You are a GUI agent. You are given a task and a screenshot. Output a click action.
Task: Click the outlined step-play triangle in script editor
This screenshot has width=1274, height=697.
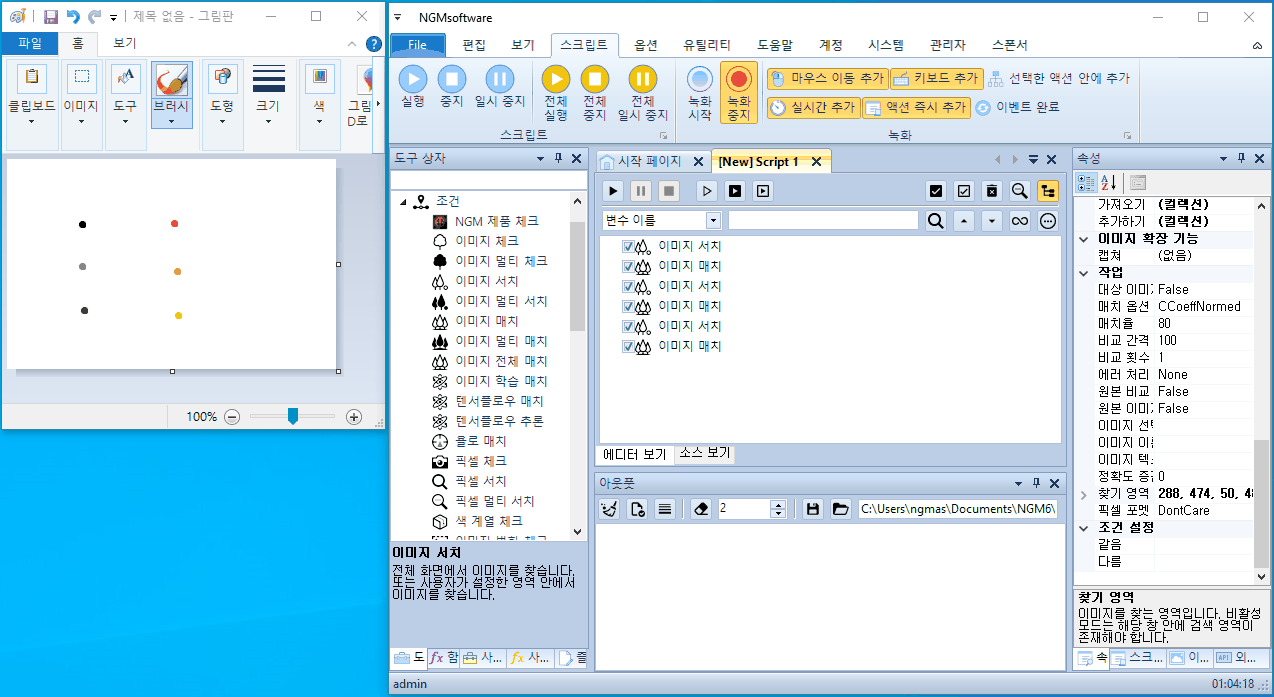pyautogui.click(x=707, y=190)
